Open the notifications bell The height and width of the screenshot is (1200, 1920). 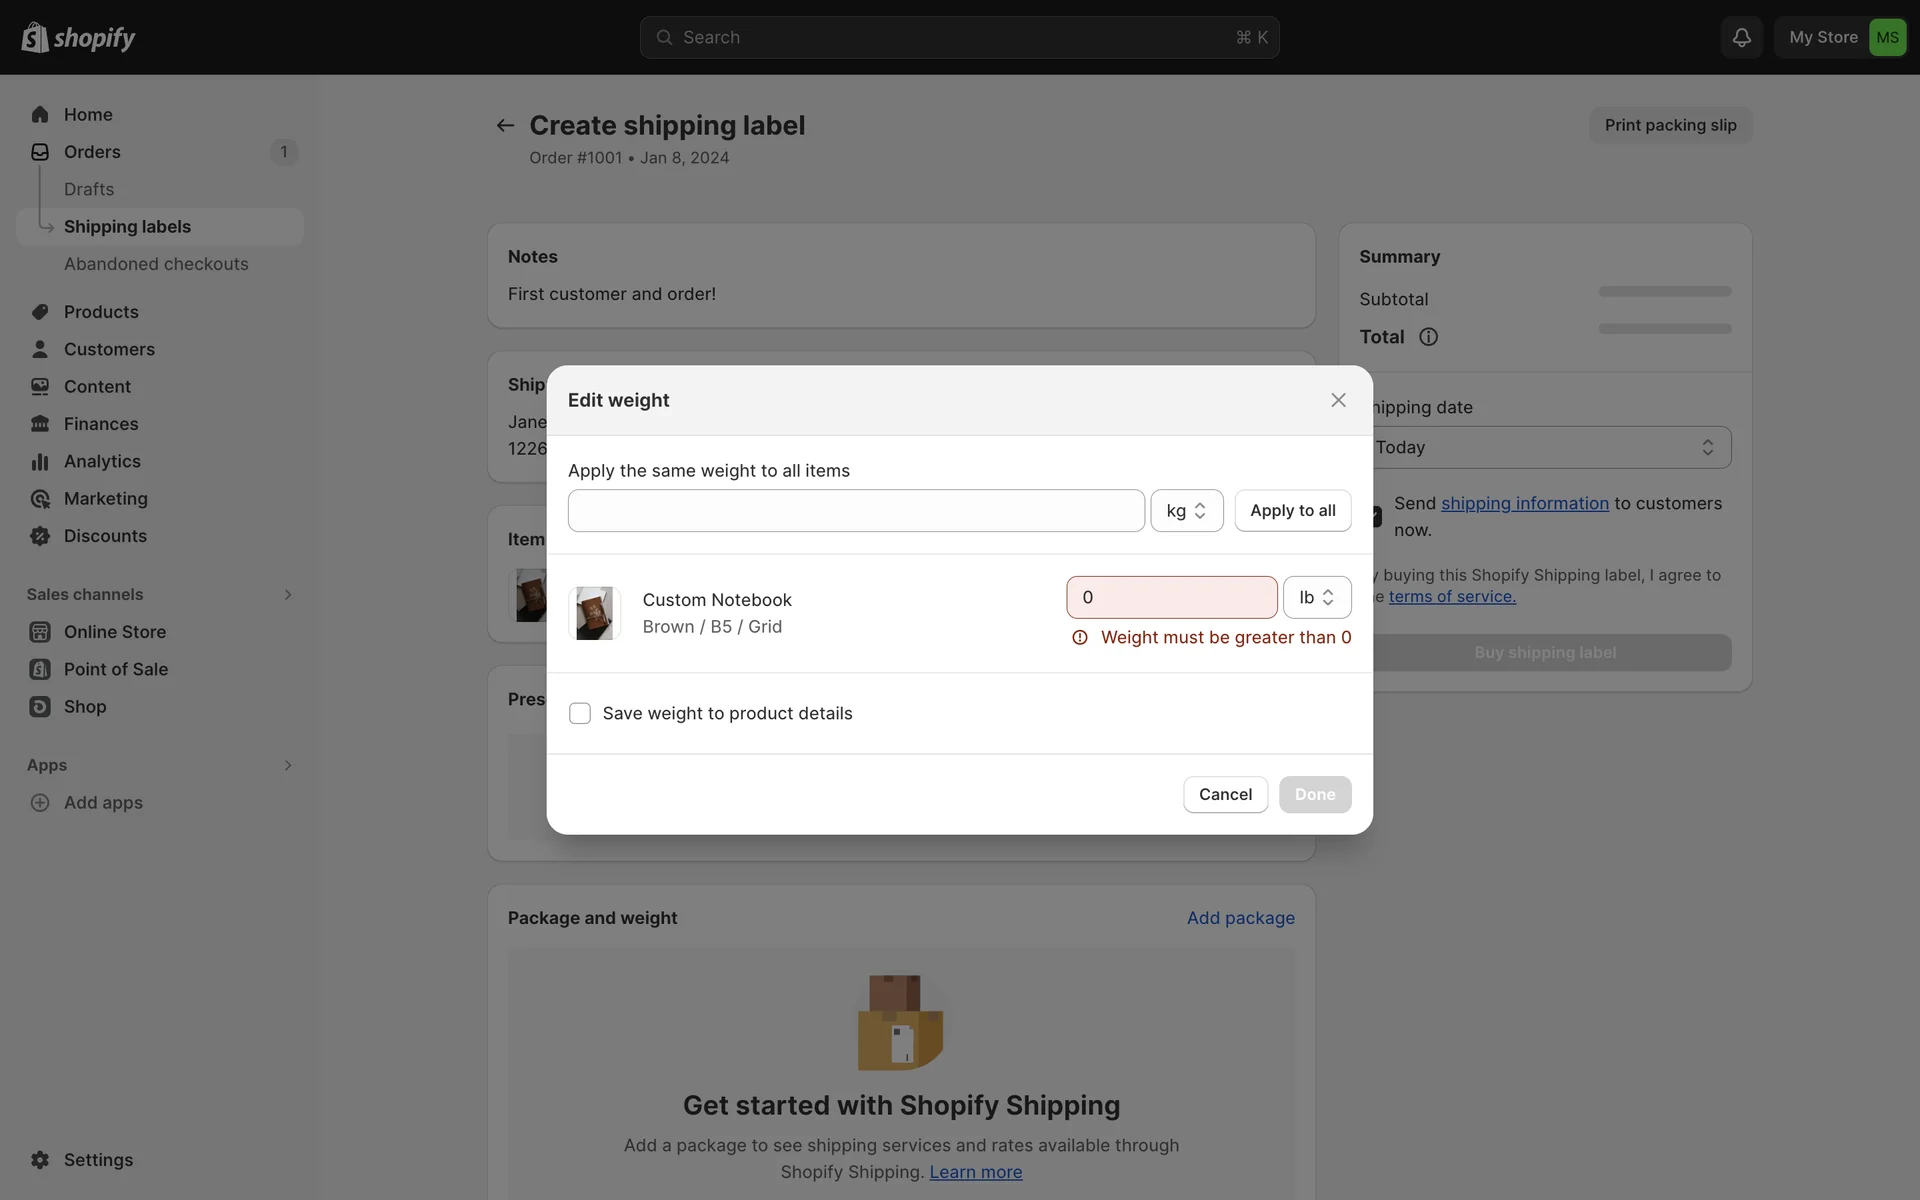1741,37
